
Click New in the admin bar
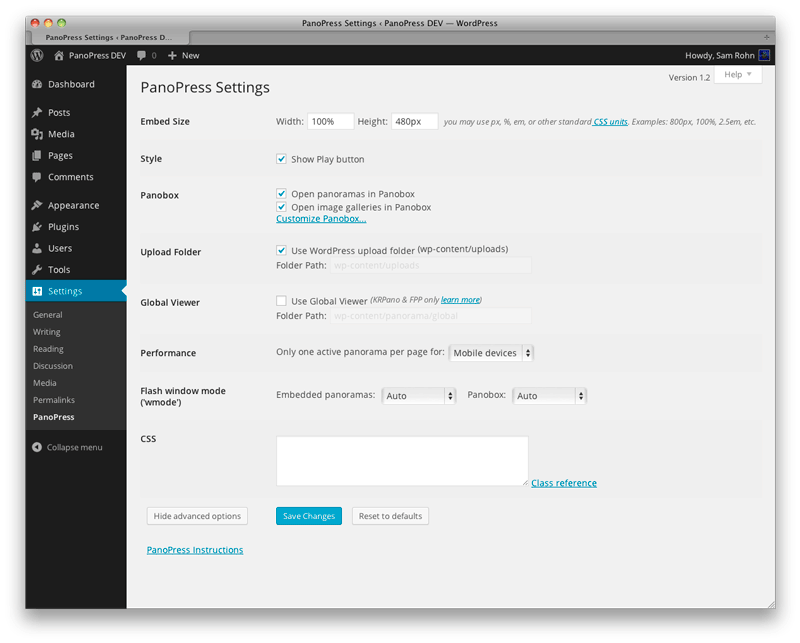(190, 55)
